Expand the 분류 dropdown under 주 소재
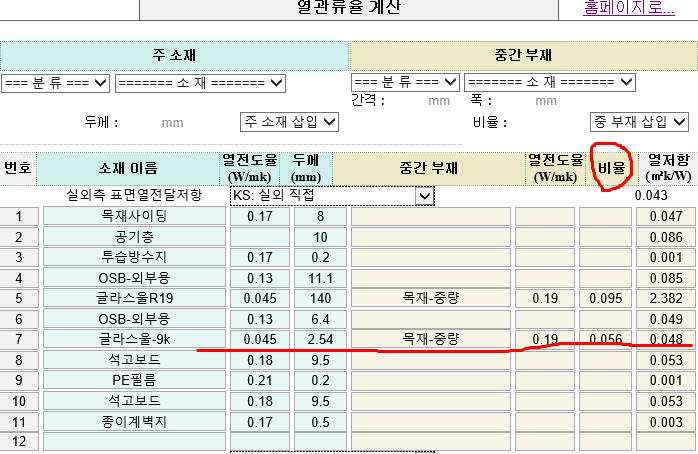The image size is (698, 454). 55,82
